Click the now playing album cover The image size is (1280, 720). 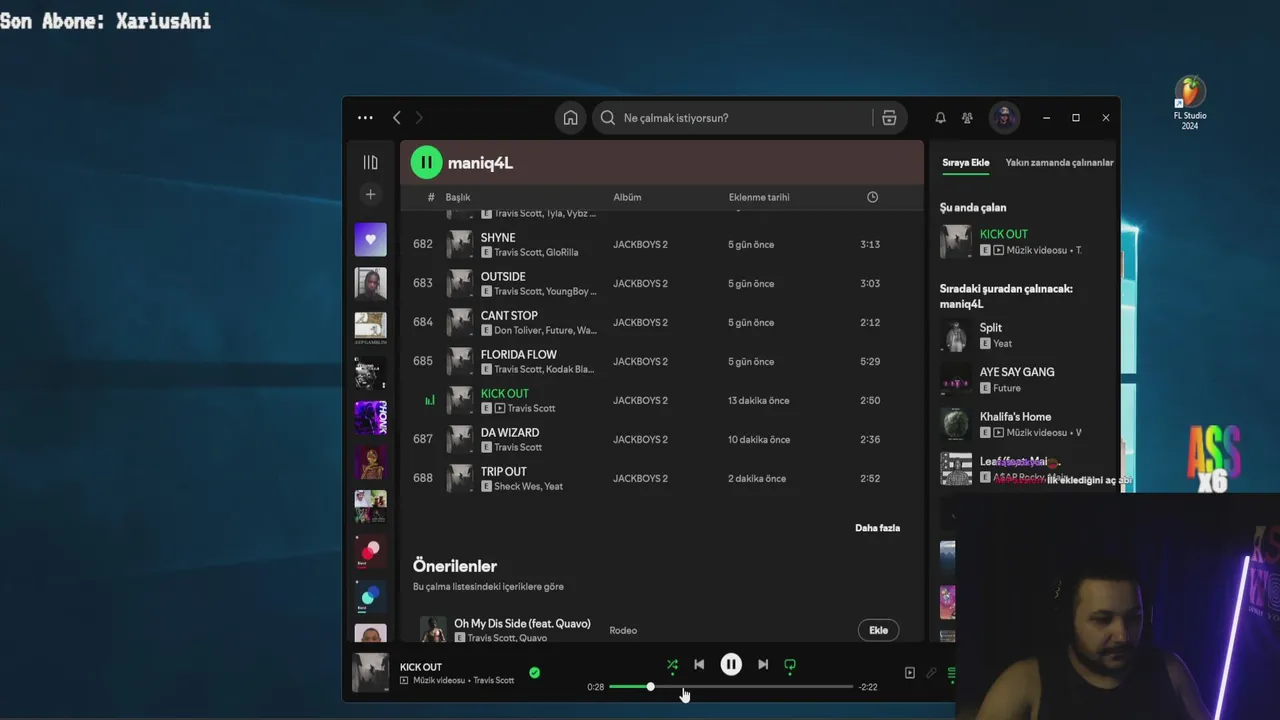tap(370, 672)
